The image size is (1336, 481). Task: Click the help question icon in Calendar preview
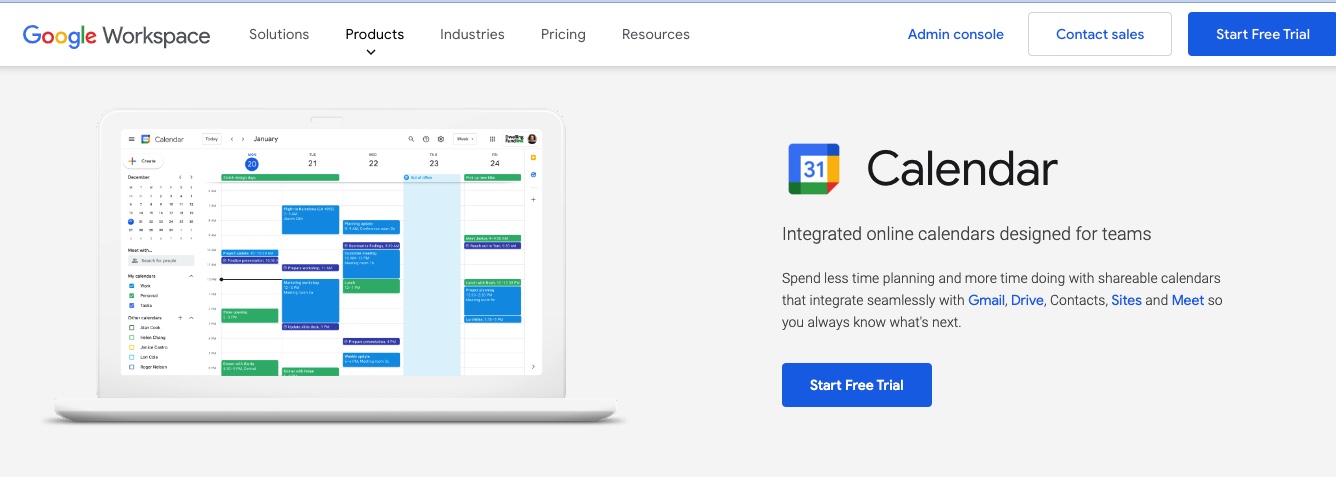click(426, 139)
